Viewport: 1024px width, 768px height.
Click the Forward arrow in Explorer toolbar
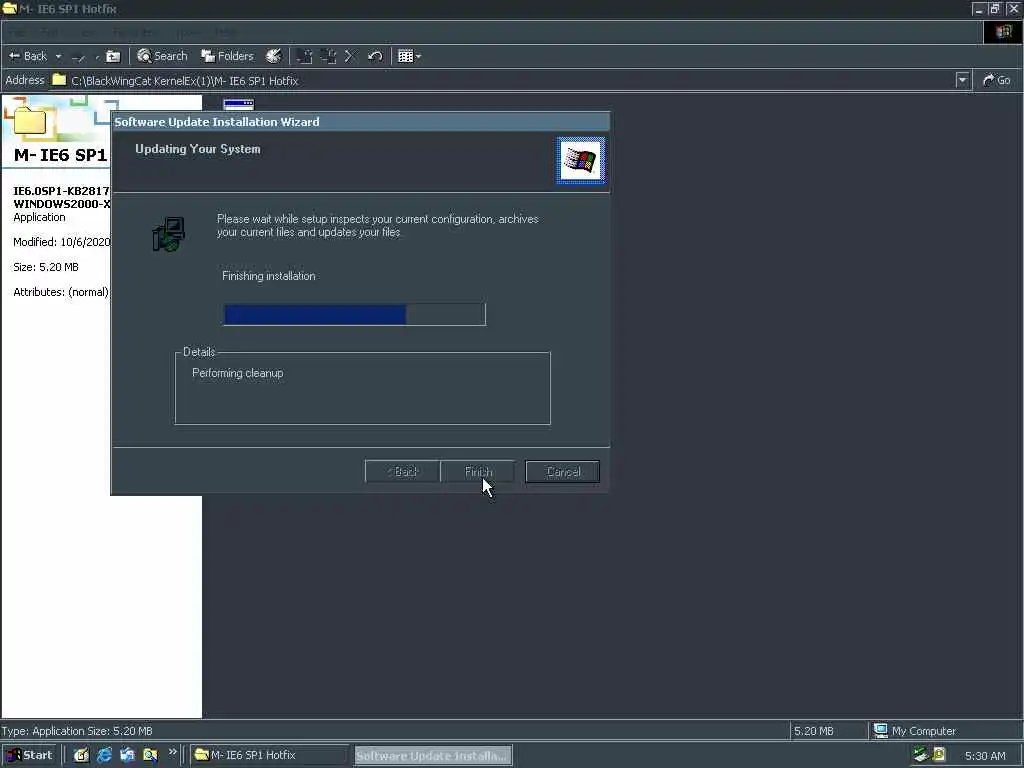tap(78, 57)
